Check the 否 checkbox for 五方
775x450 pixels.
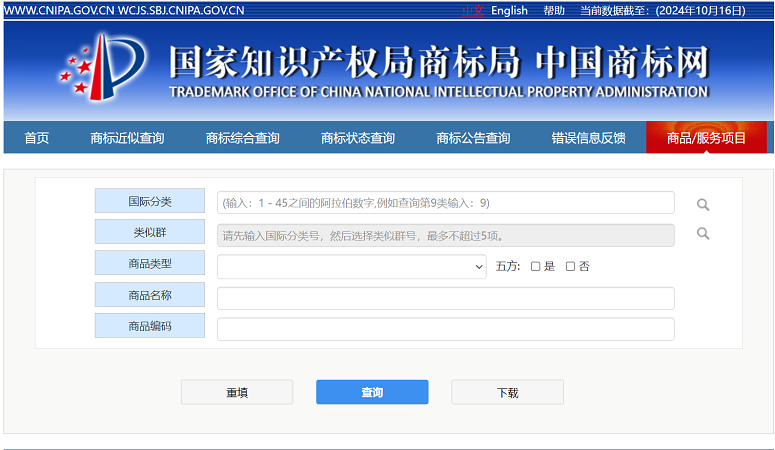coord(570,267)
